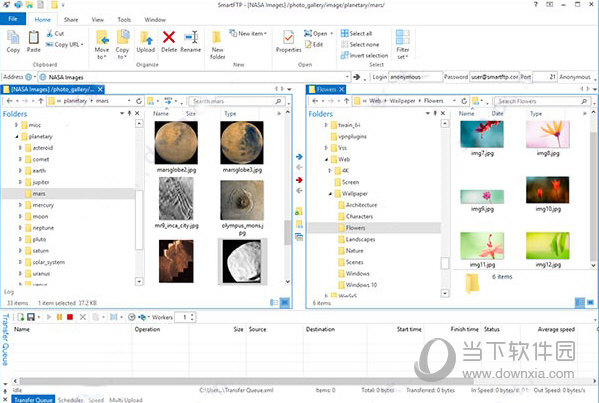This screenshot has width=599, height=403.
Task: Refresh the planetary mars folder listing
Action: point(139,101)
